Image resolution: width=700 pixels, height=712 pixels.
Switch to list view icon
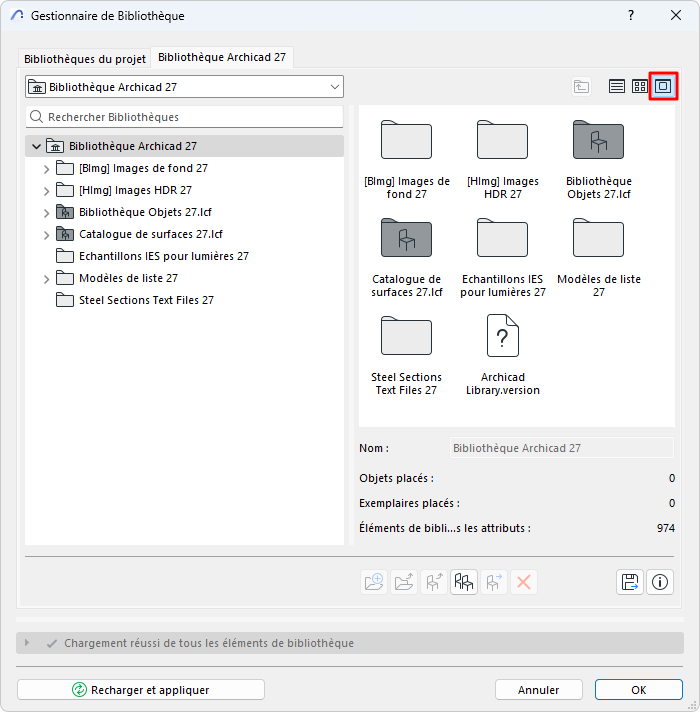pos(616,86)
